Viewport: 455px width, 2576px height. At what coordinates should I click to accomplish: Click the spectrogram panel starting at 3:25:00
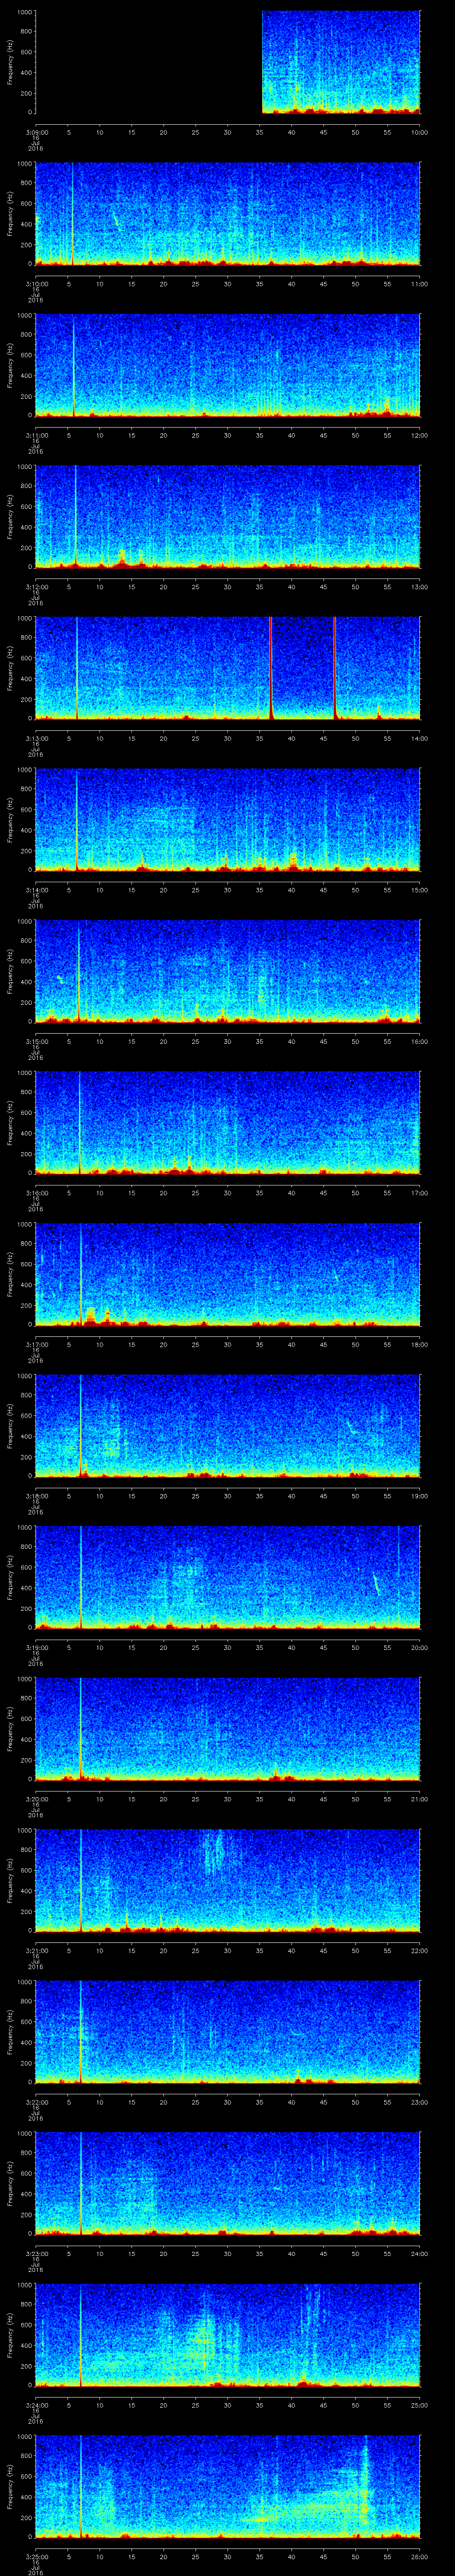pos(228,2486)
